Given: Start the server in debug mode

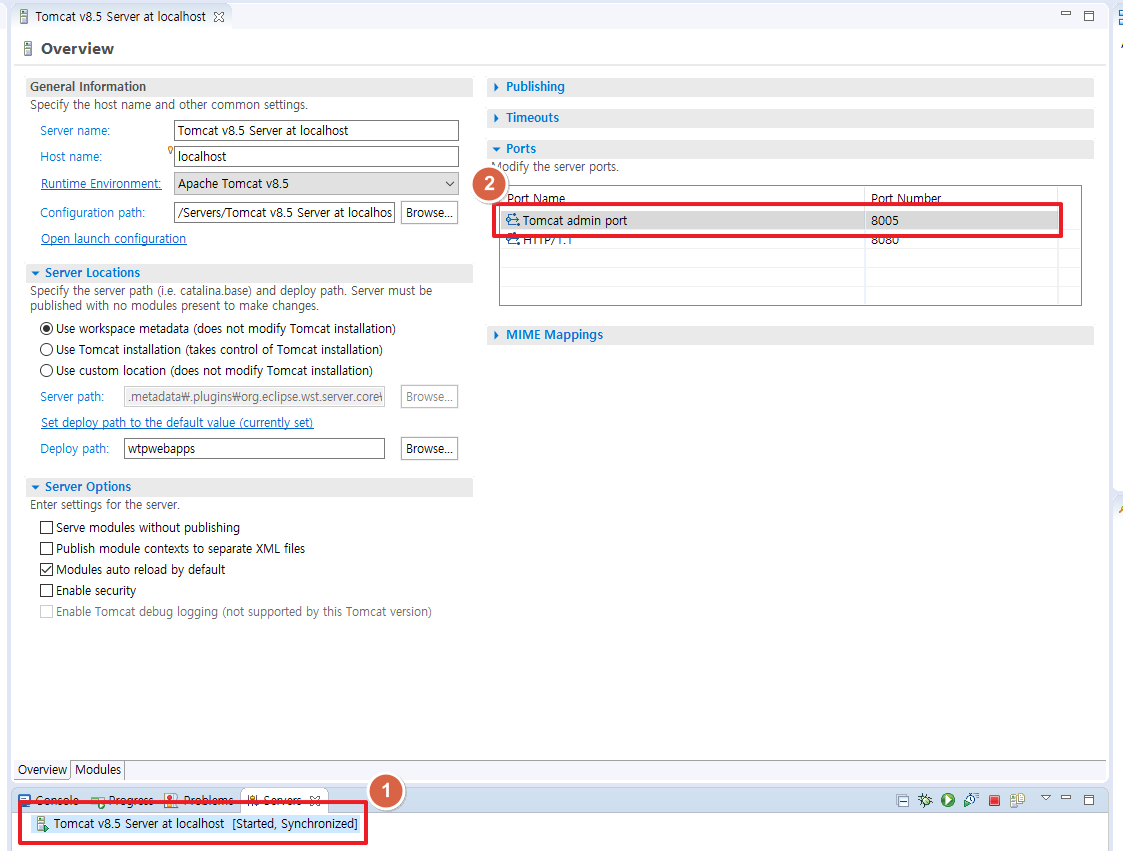Looking at the screenshot, I should point(925,800).
